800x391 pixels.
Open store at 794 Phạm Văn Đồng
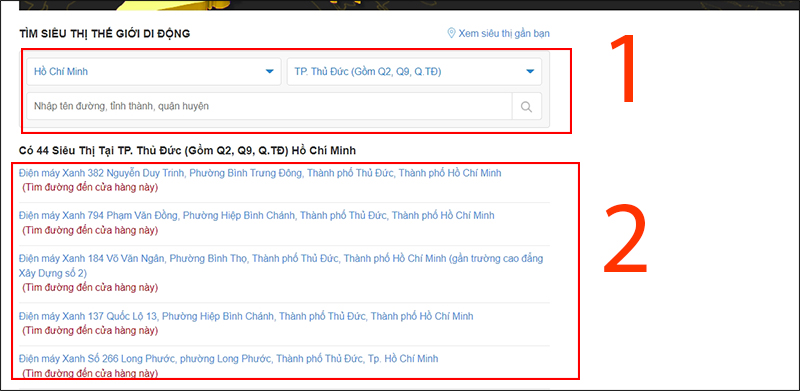pyautogui.click(x=257, y=215)
